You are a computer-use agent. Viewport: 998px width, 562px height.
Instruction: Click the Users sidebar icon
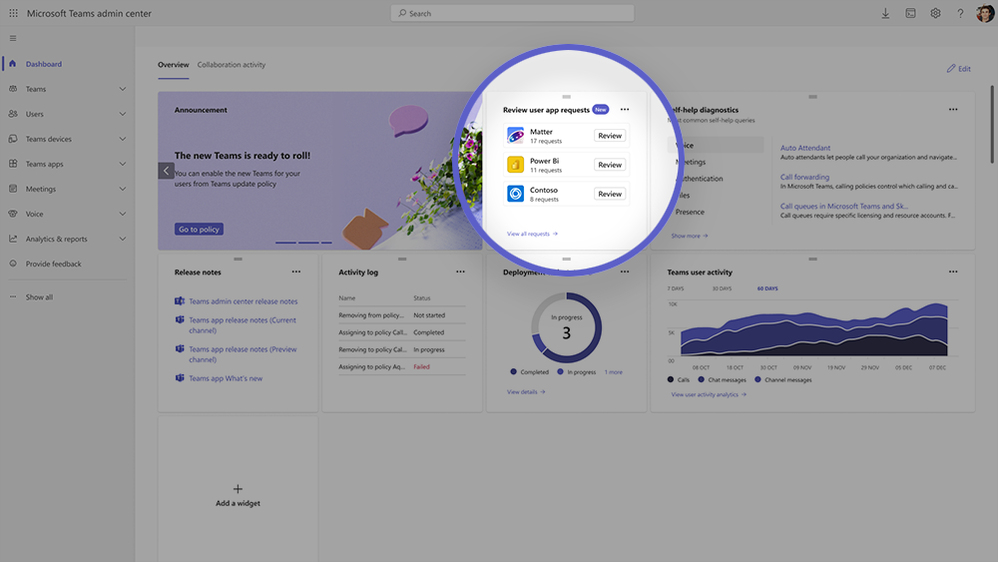13,114
